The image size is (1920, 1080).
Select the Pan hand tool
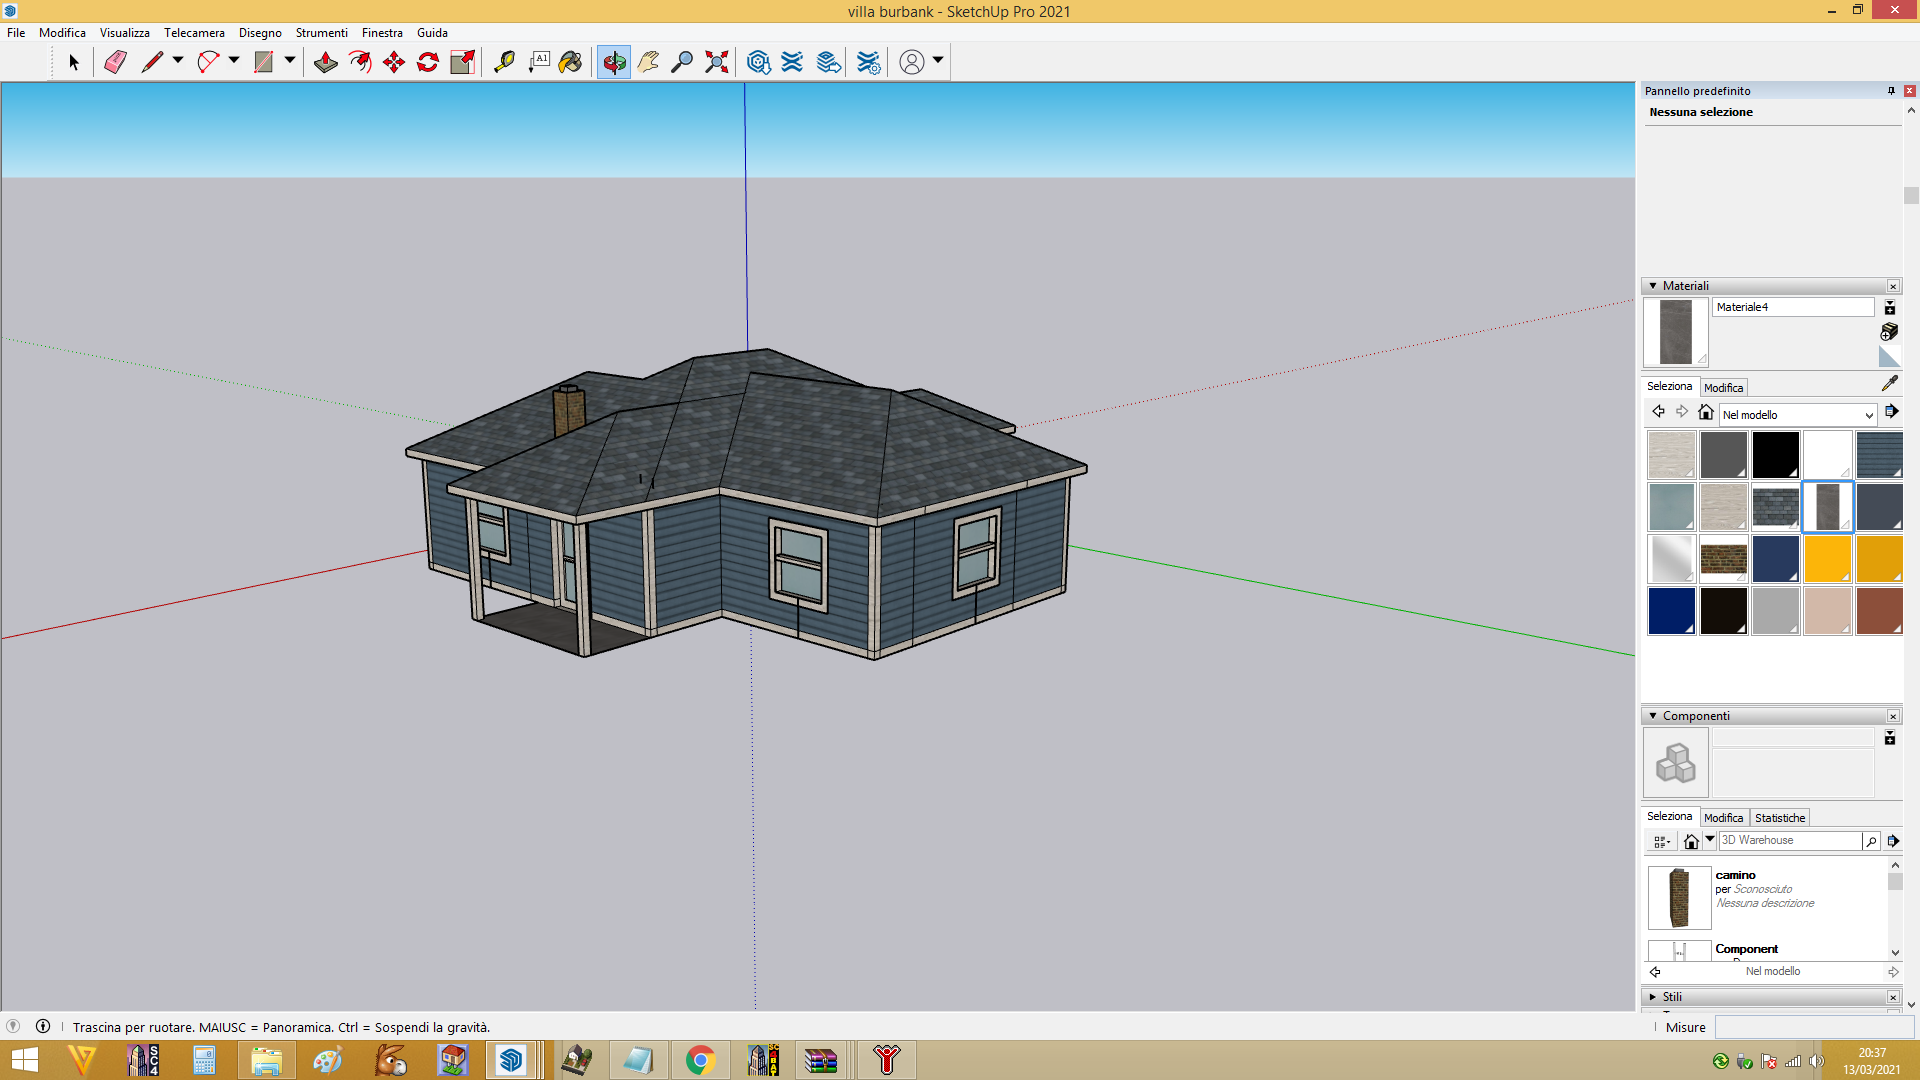(x=648, y=62)
